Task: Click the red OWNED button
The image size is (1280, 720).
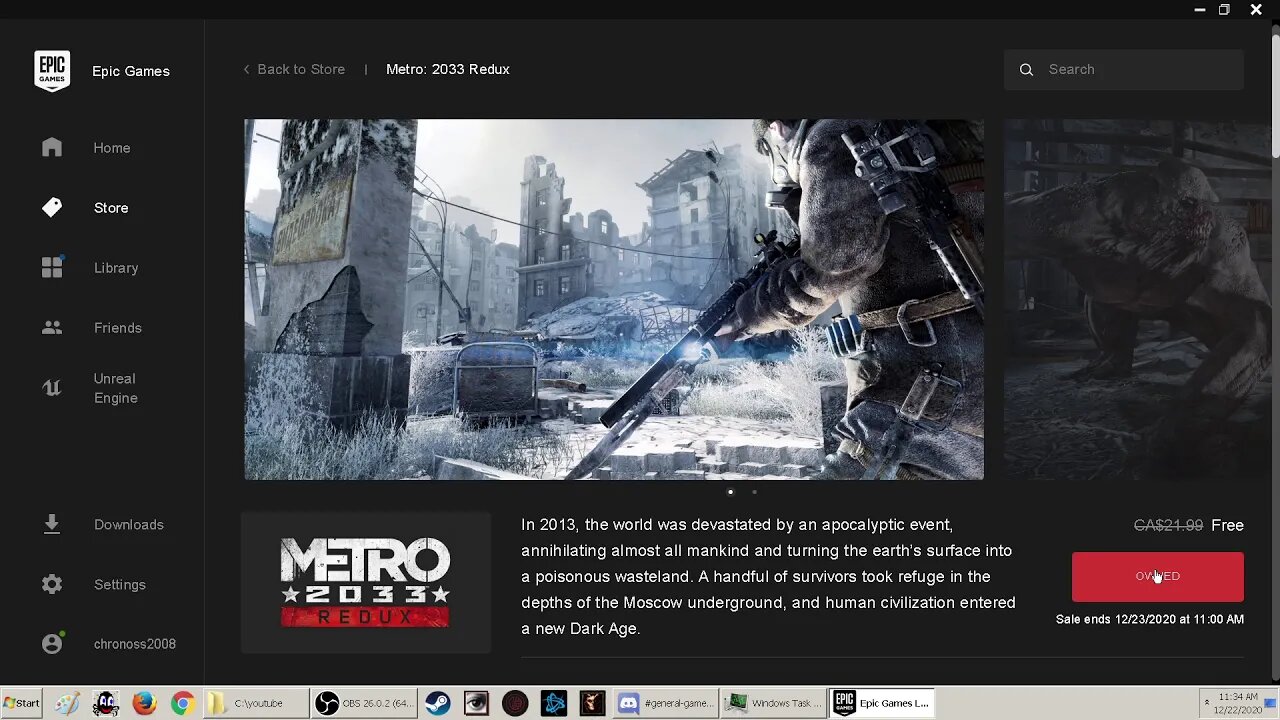Action: [1157, 576]
